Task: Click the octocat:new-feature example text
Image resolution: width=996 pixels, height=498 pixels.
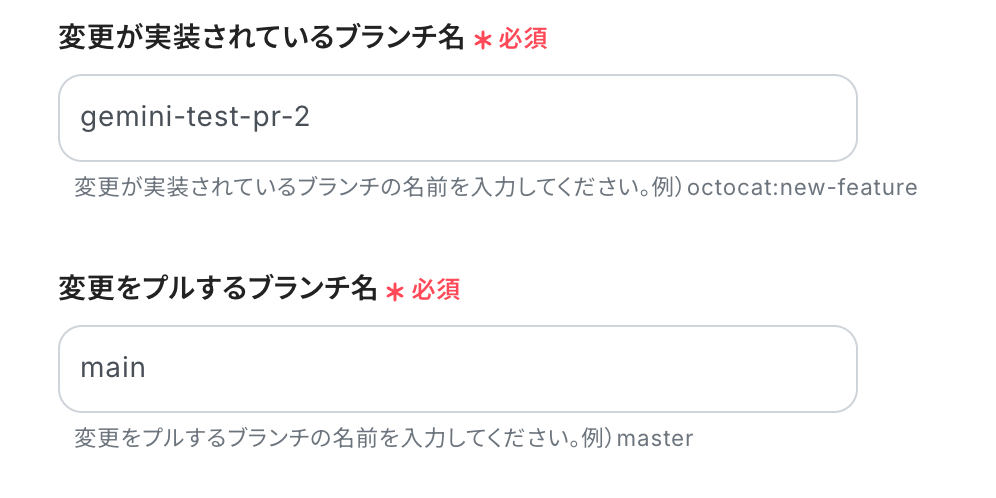Action: point(802,187)
